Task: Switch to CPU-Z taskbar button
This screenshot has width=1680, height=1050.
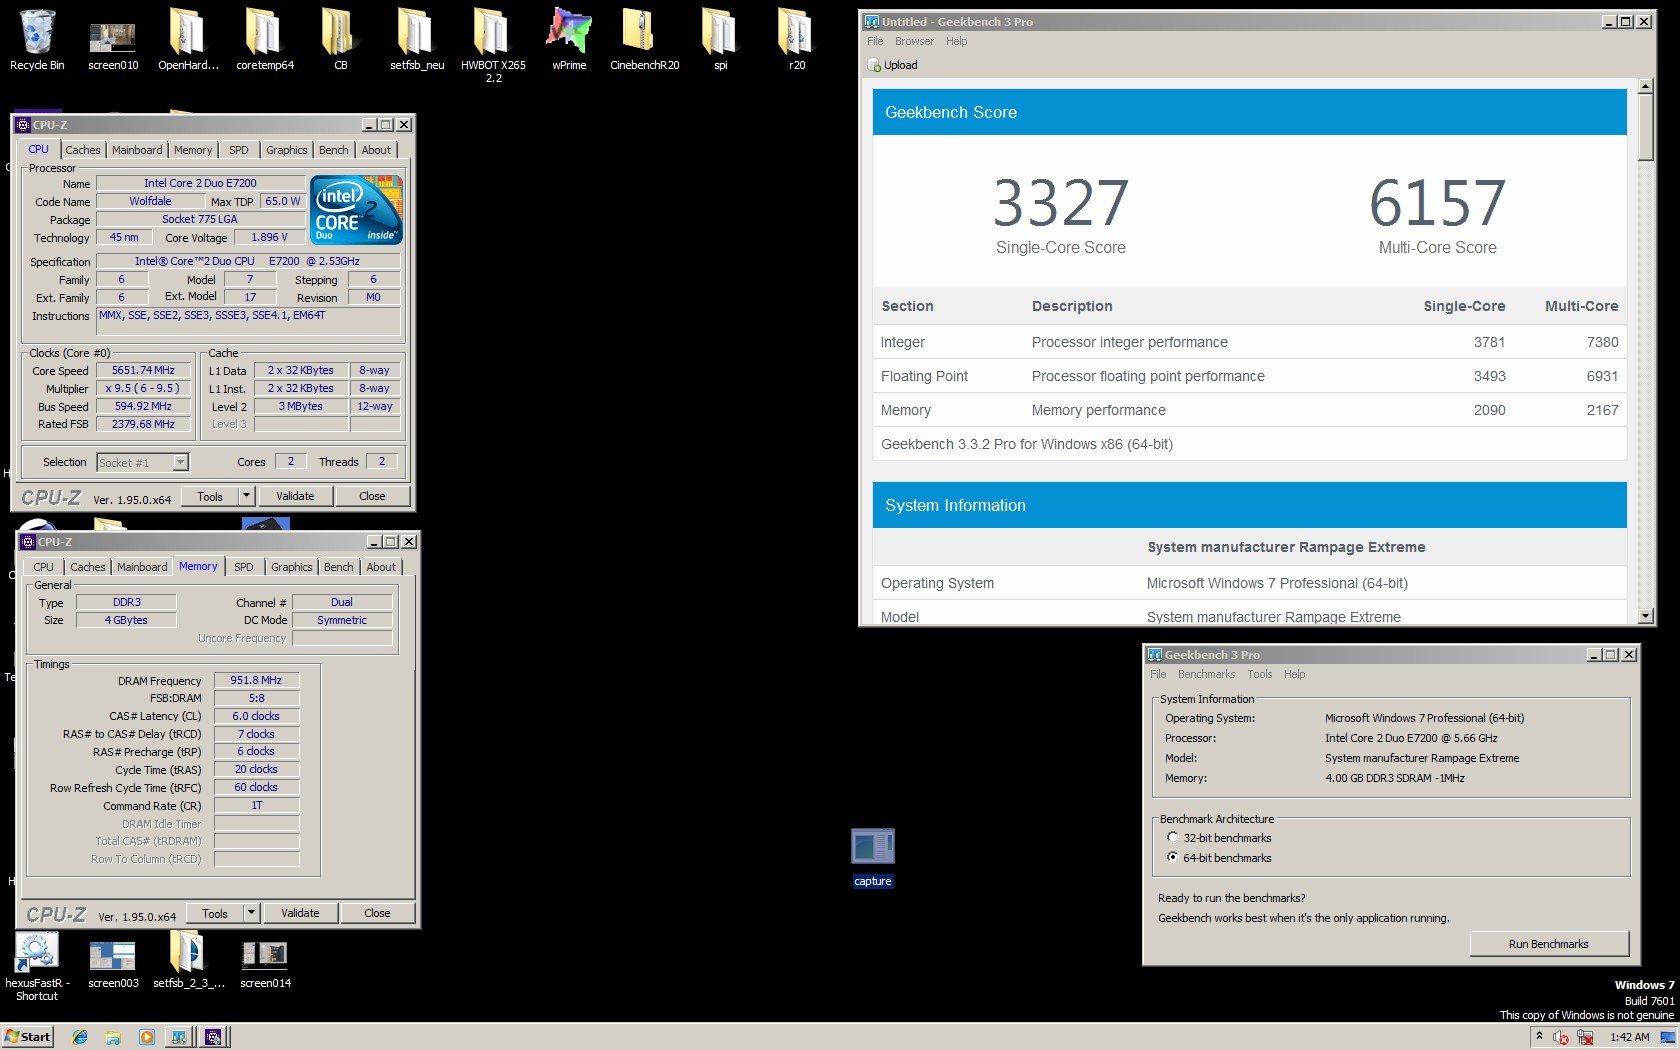Action: tap(213, 1037)
